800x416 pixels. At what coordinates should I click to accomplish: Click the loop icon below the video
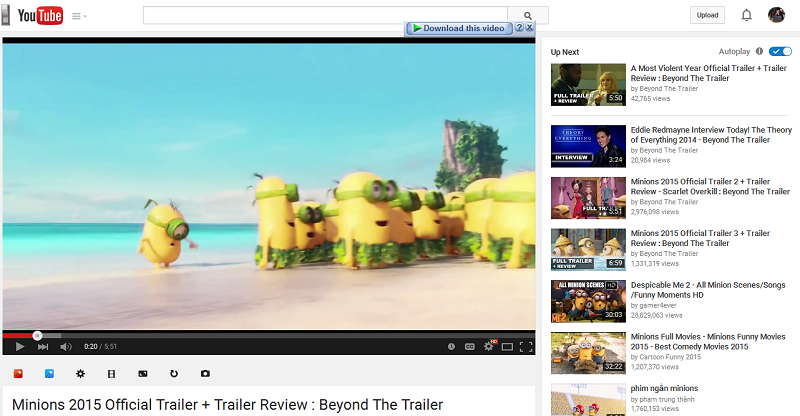click(x=174, y=374)
